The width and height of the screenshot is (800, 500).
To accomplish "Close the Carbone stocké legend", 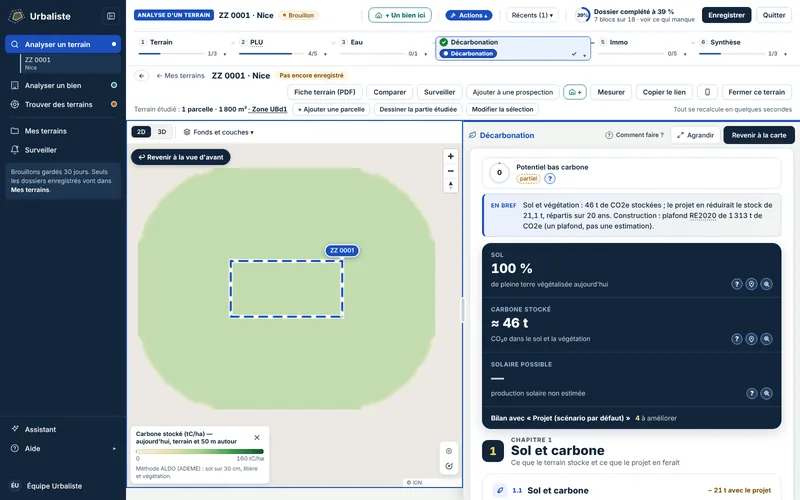I will (257, 438).
